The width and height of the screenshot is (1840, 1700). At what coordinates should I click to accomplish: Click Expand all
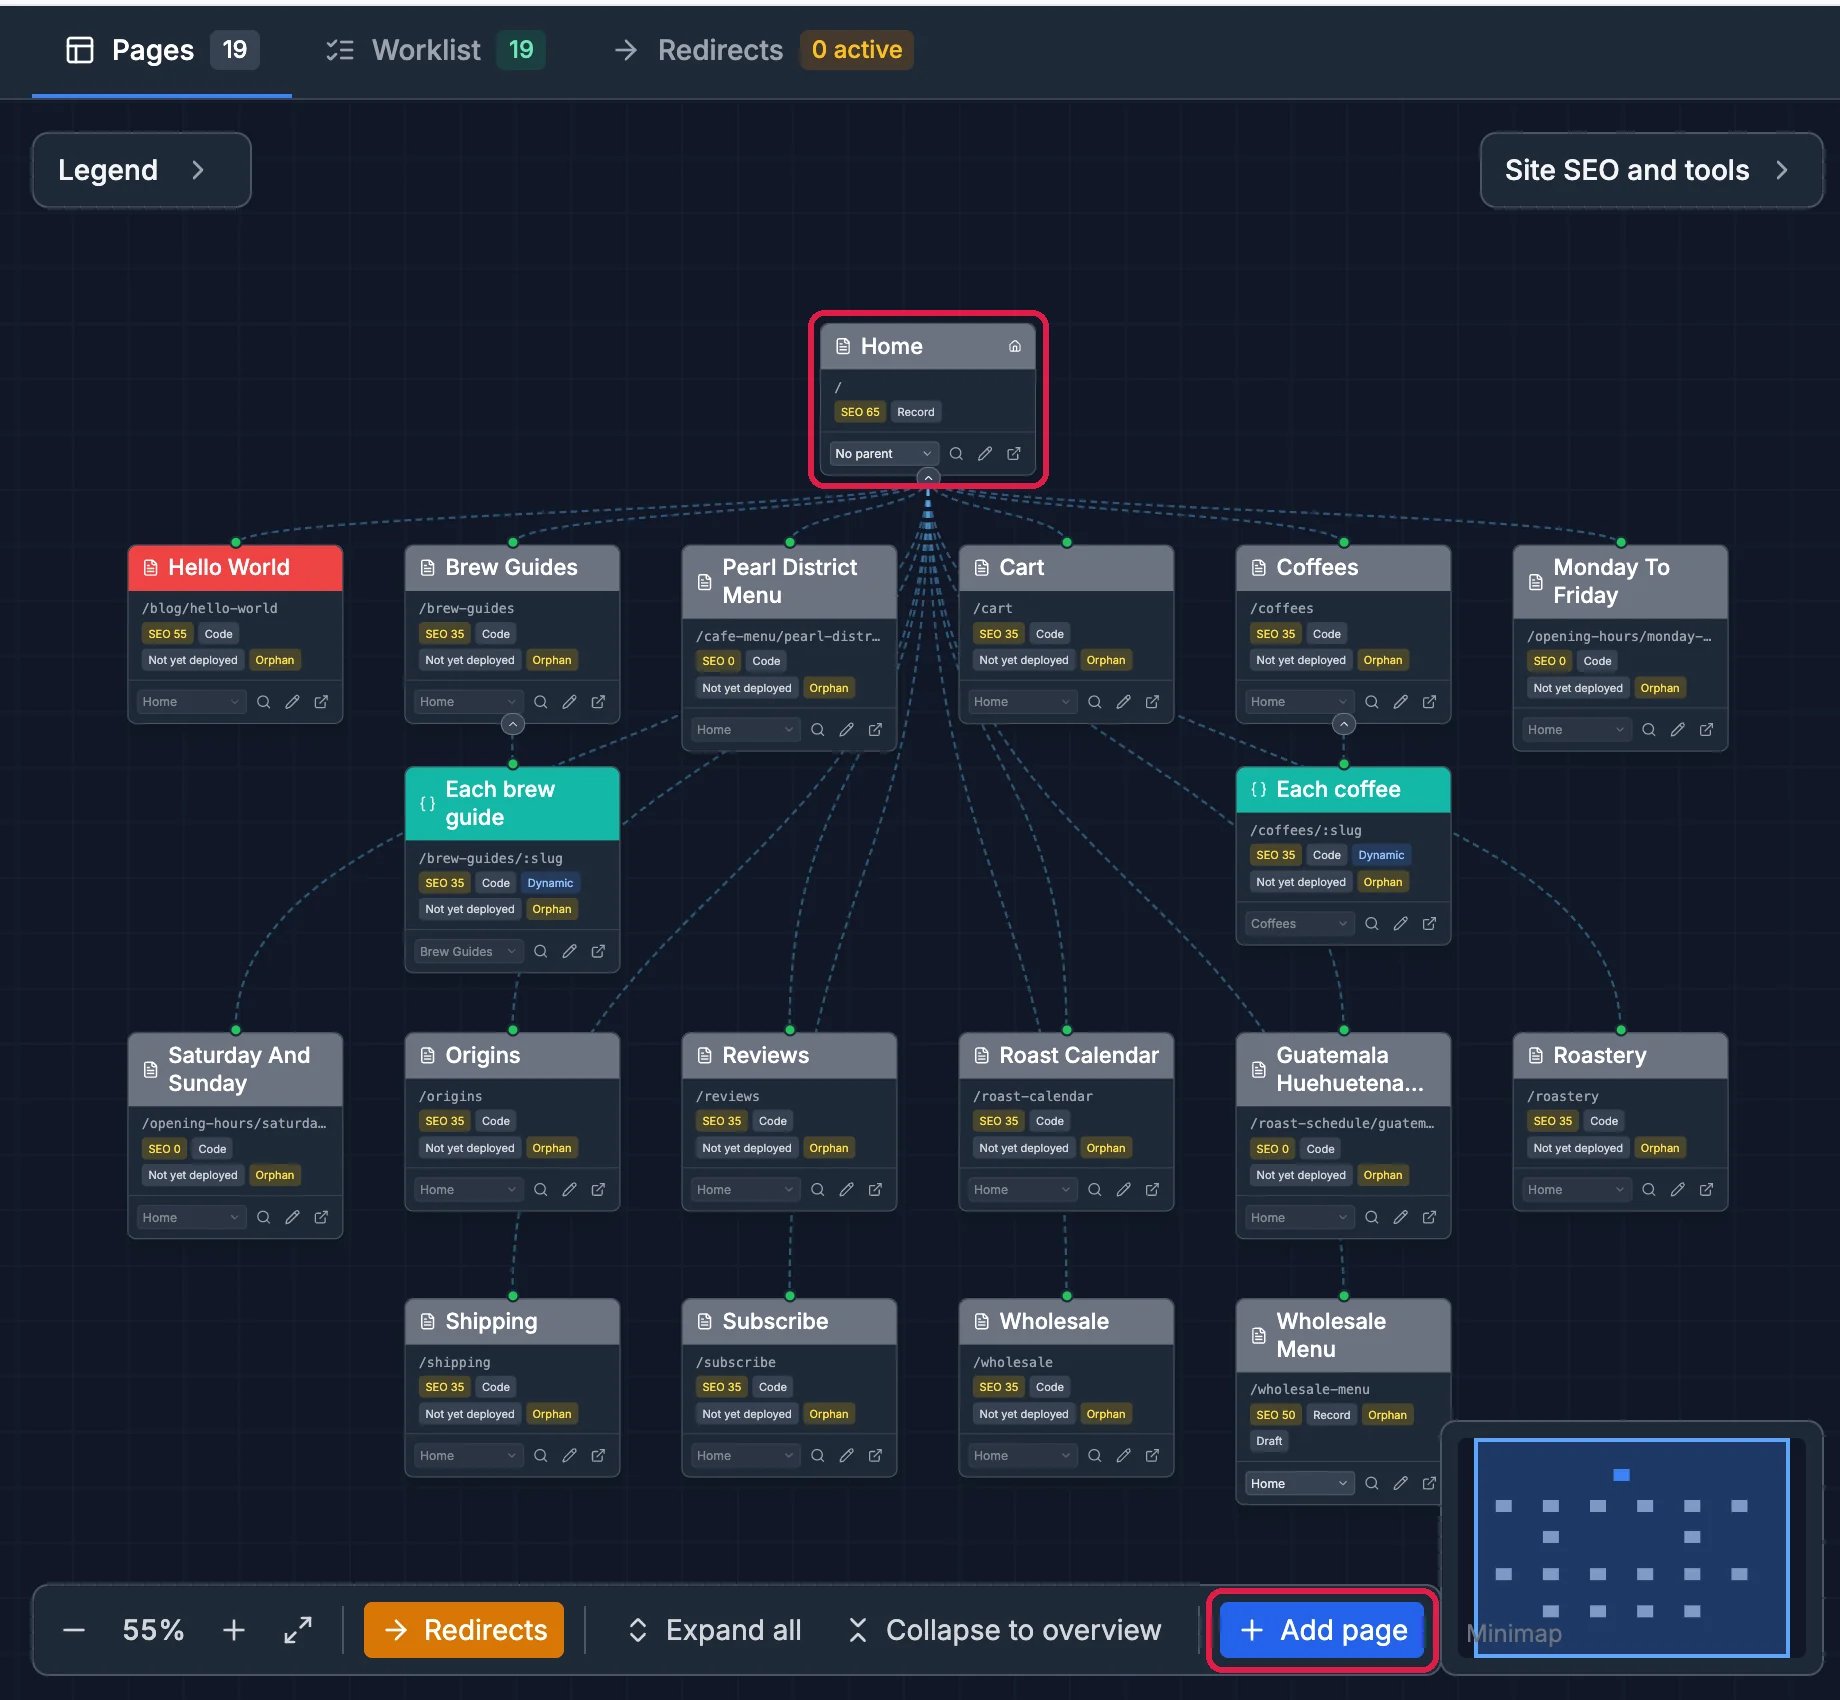[x=714, y=1630]
